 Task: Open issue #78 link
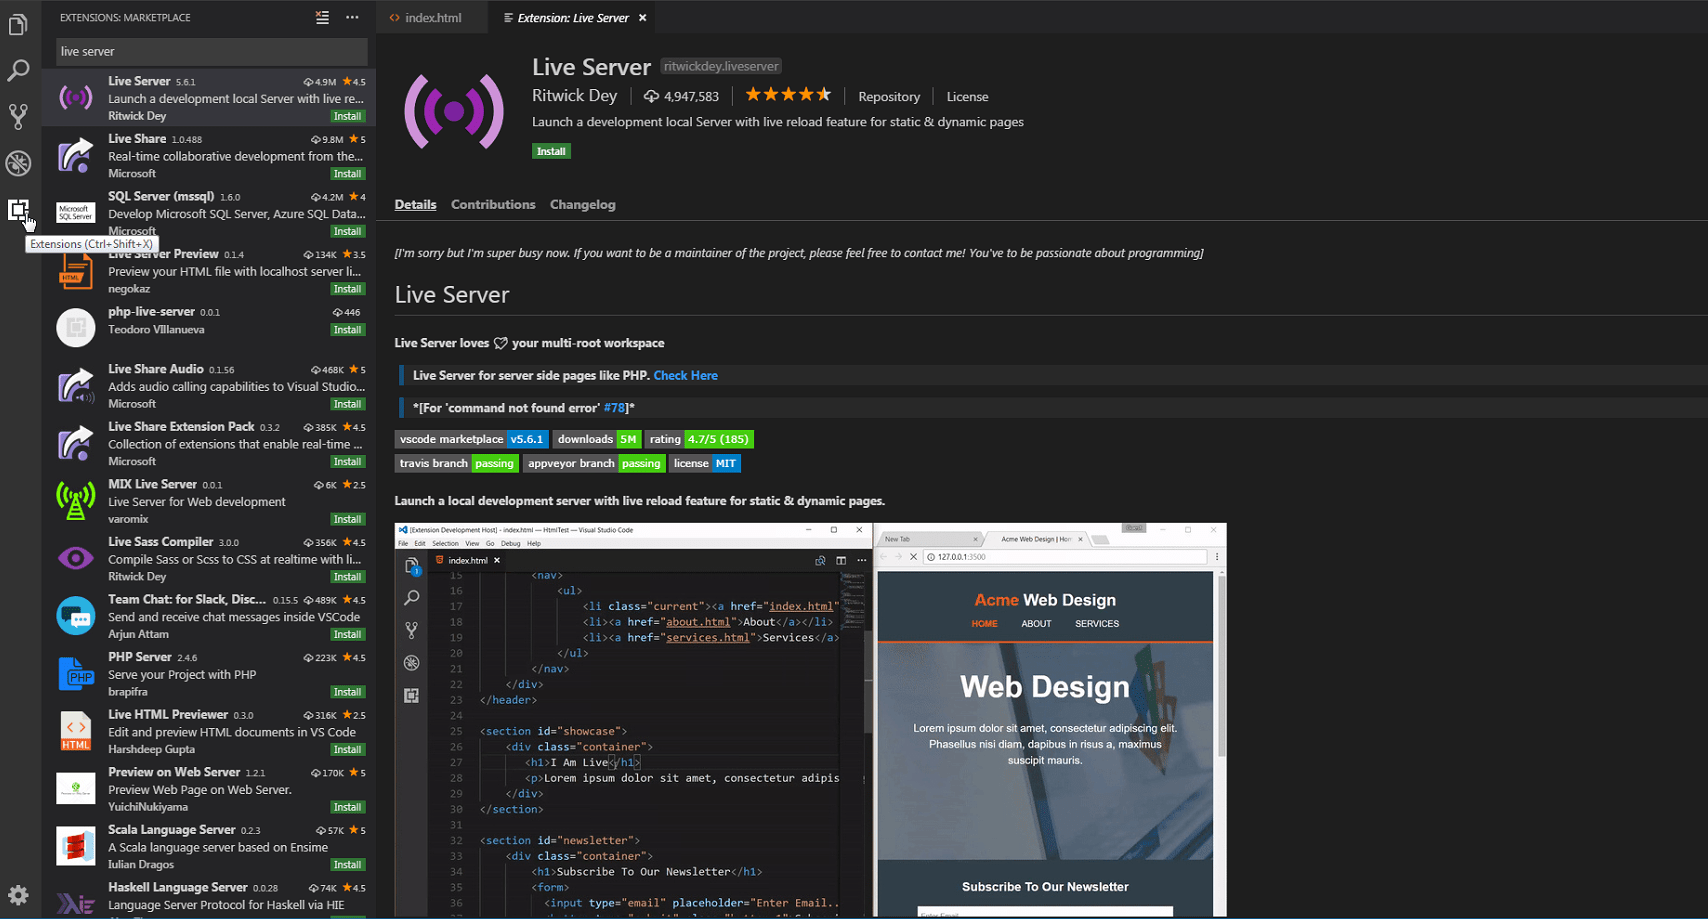pyautogui.click(x=615, y=407)
